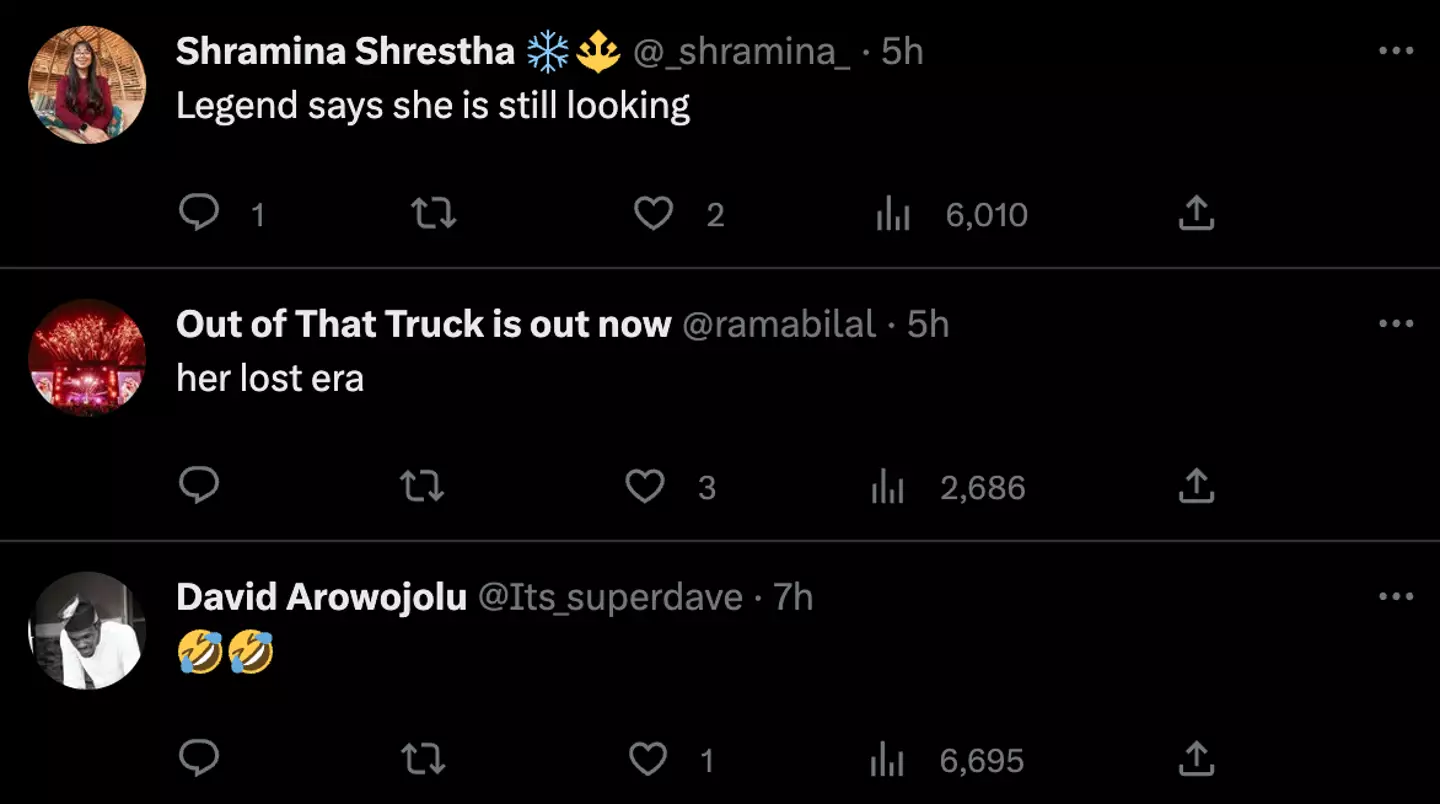Open more options for @ramabilal's tweet
Screen dimensions: 1440x804
coord(1395,324)
